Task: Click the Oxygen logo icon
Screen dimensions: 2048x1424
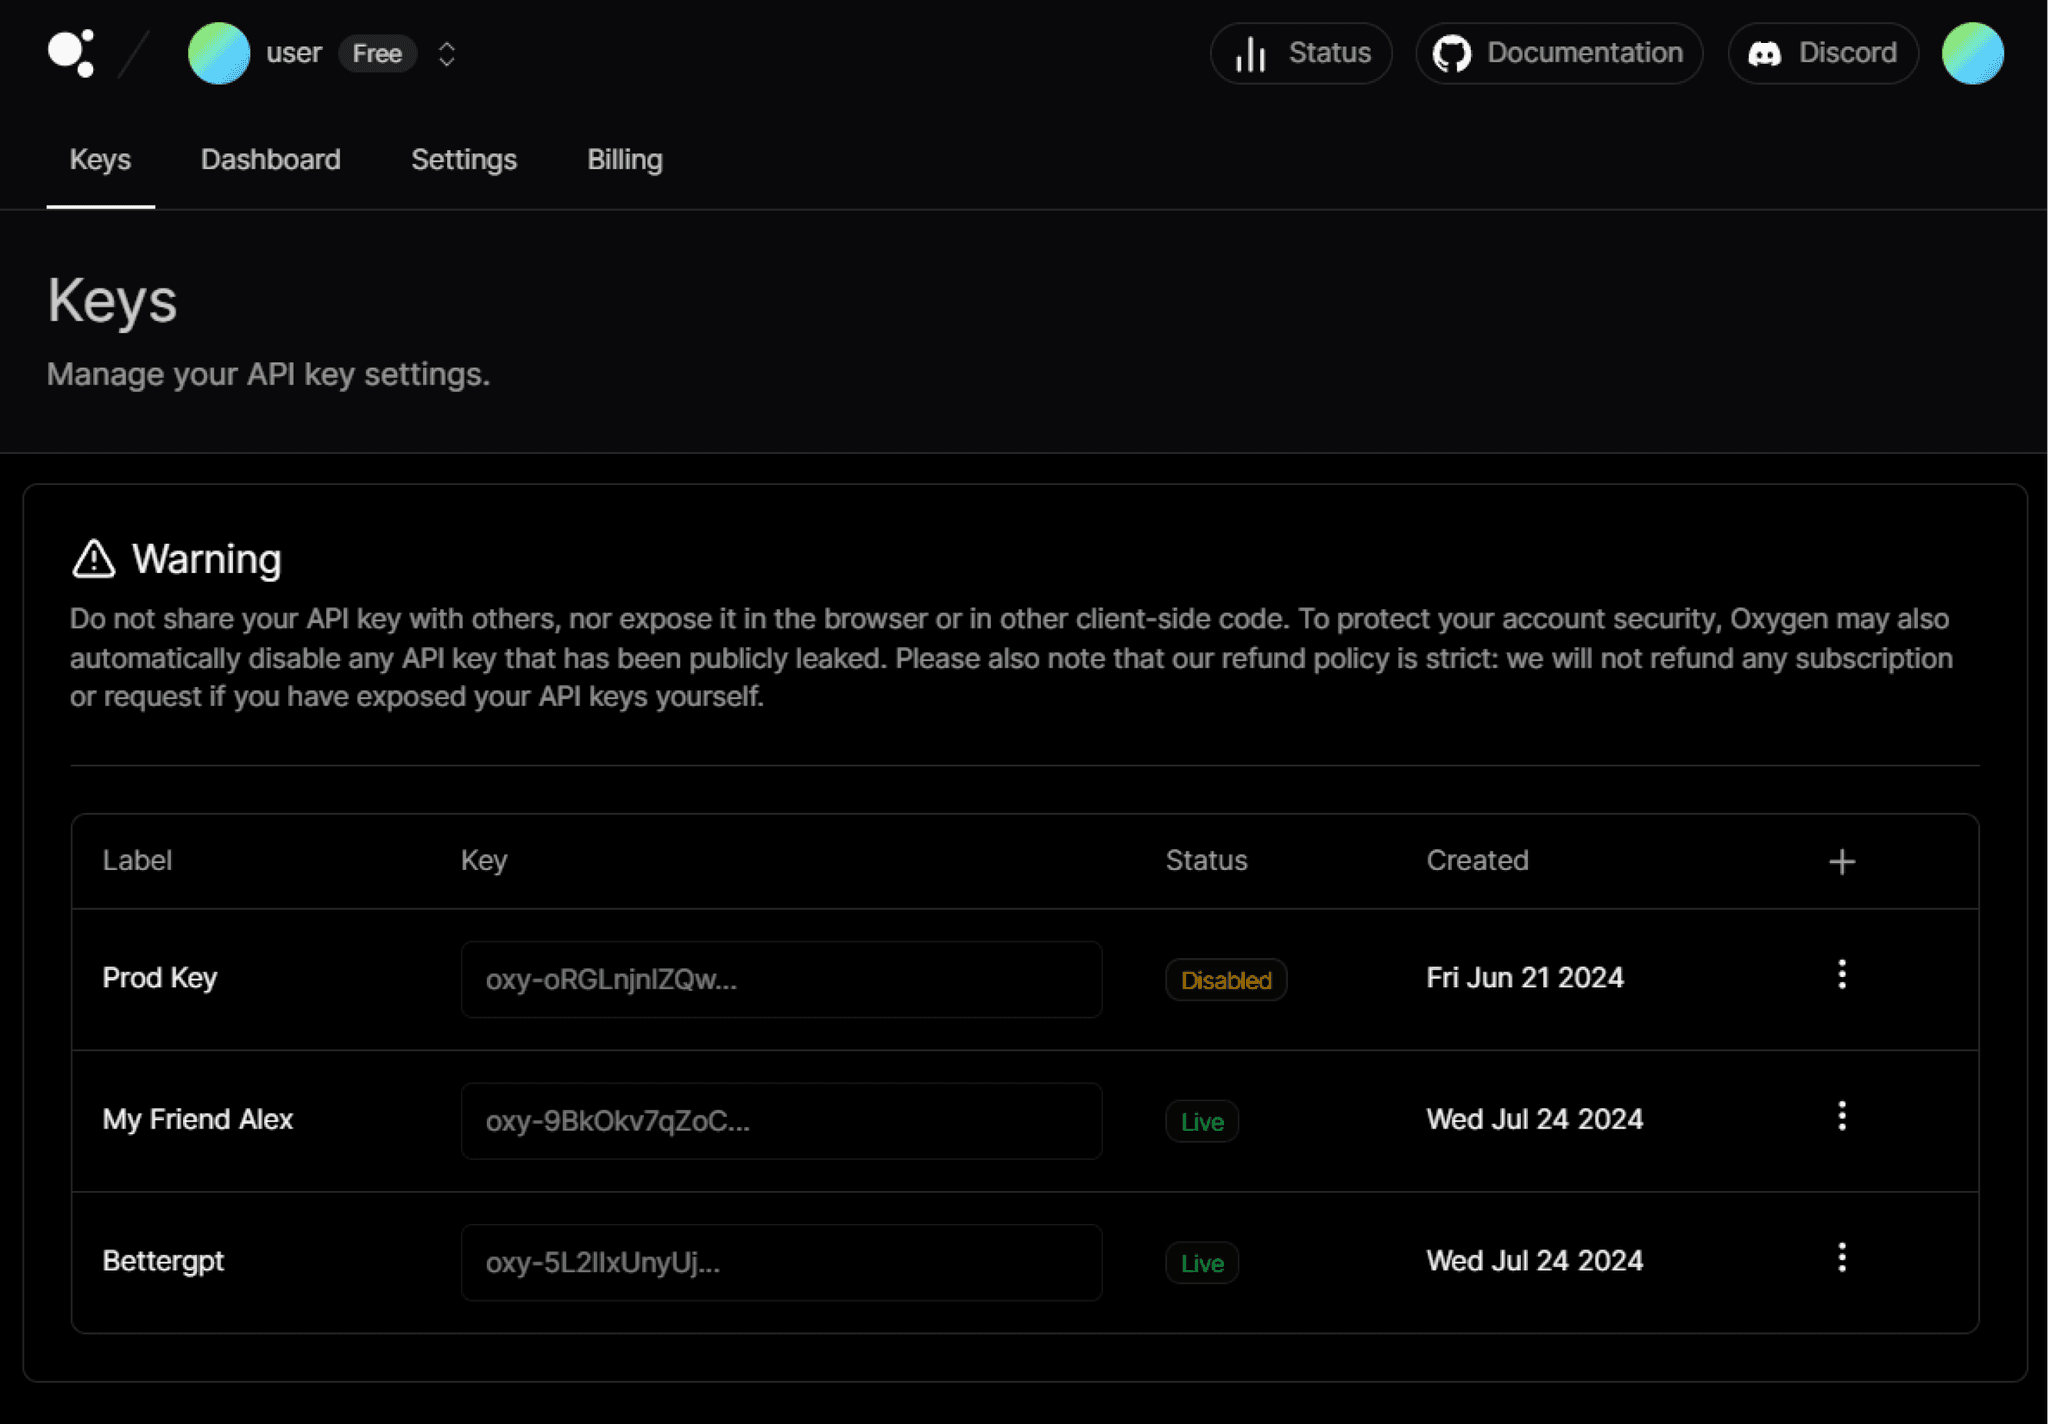Action: (71, 53)
